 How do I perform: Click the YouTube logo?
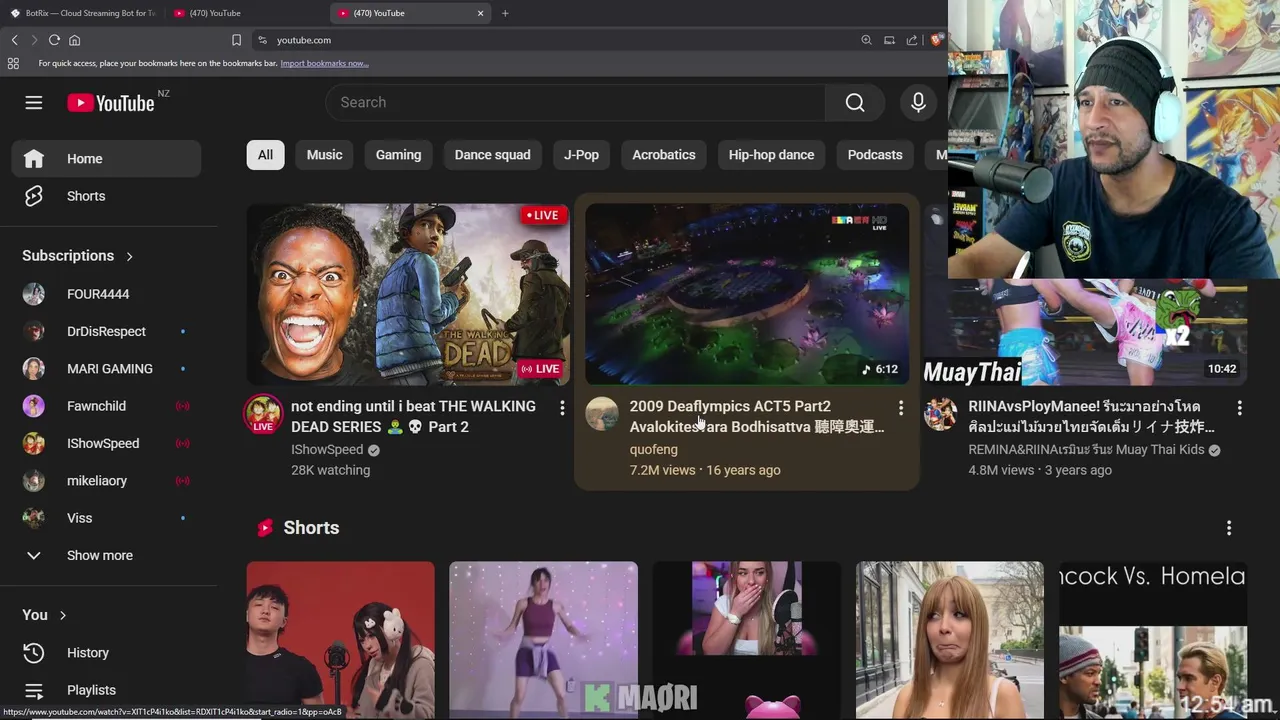[x=111, y=103]
